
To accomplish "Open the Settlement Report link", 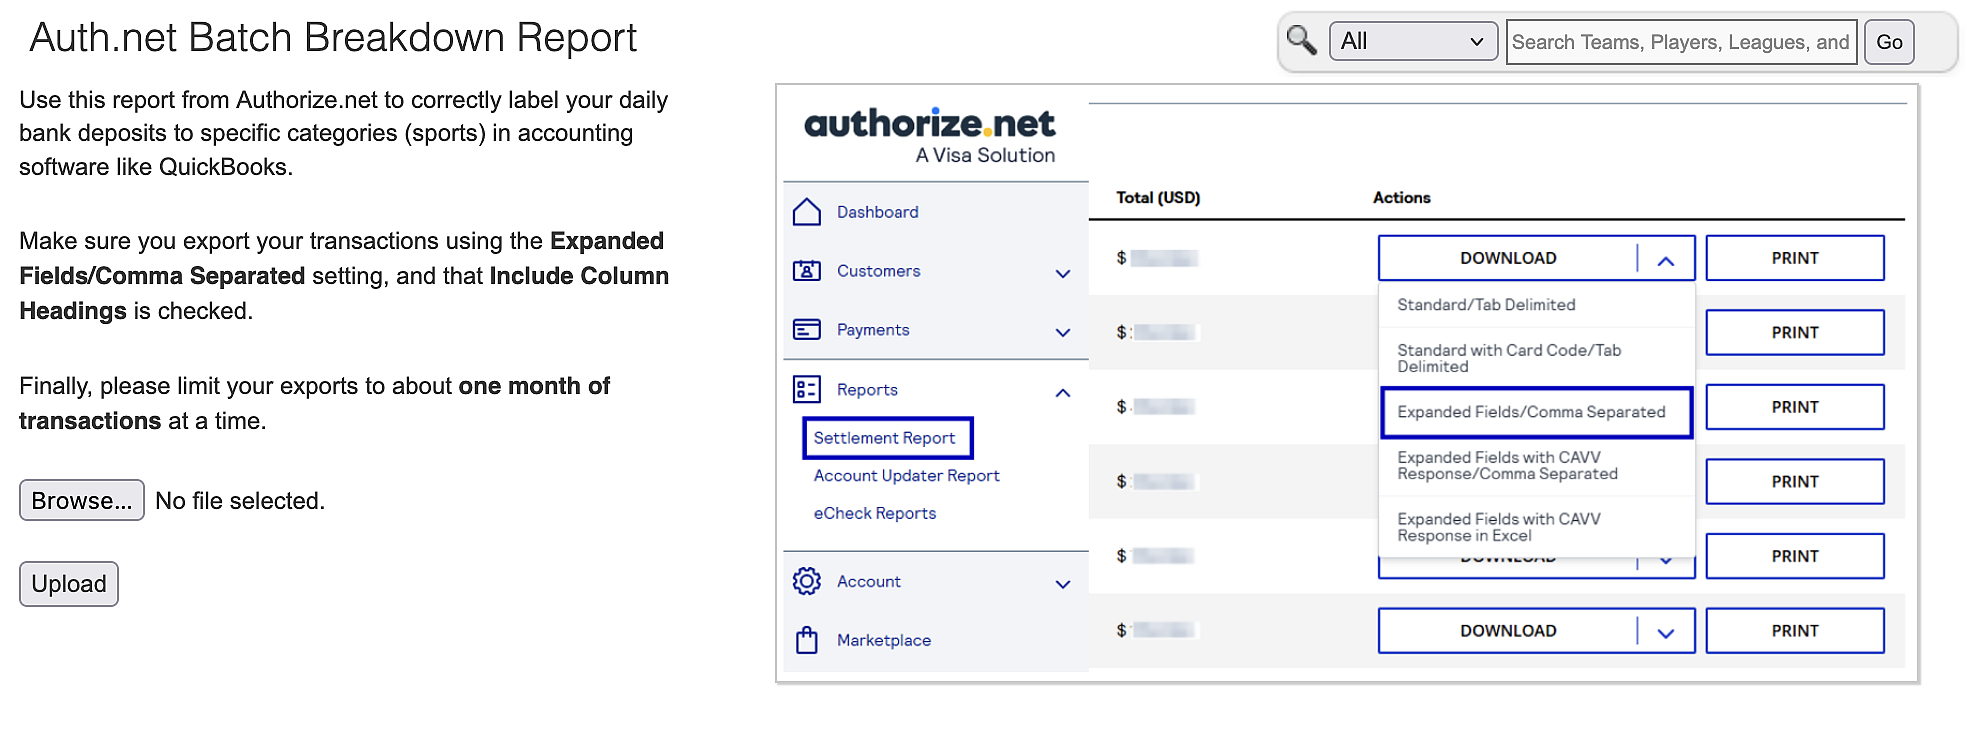I will [x=885, y=438].
